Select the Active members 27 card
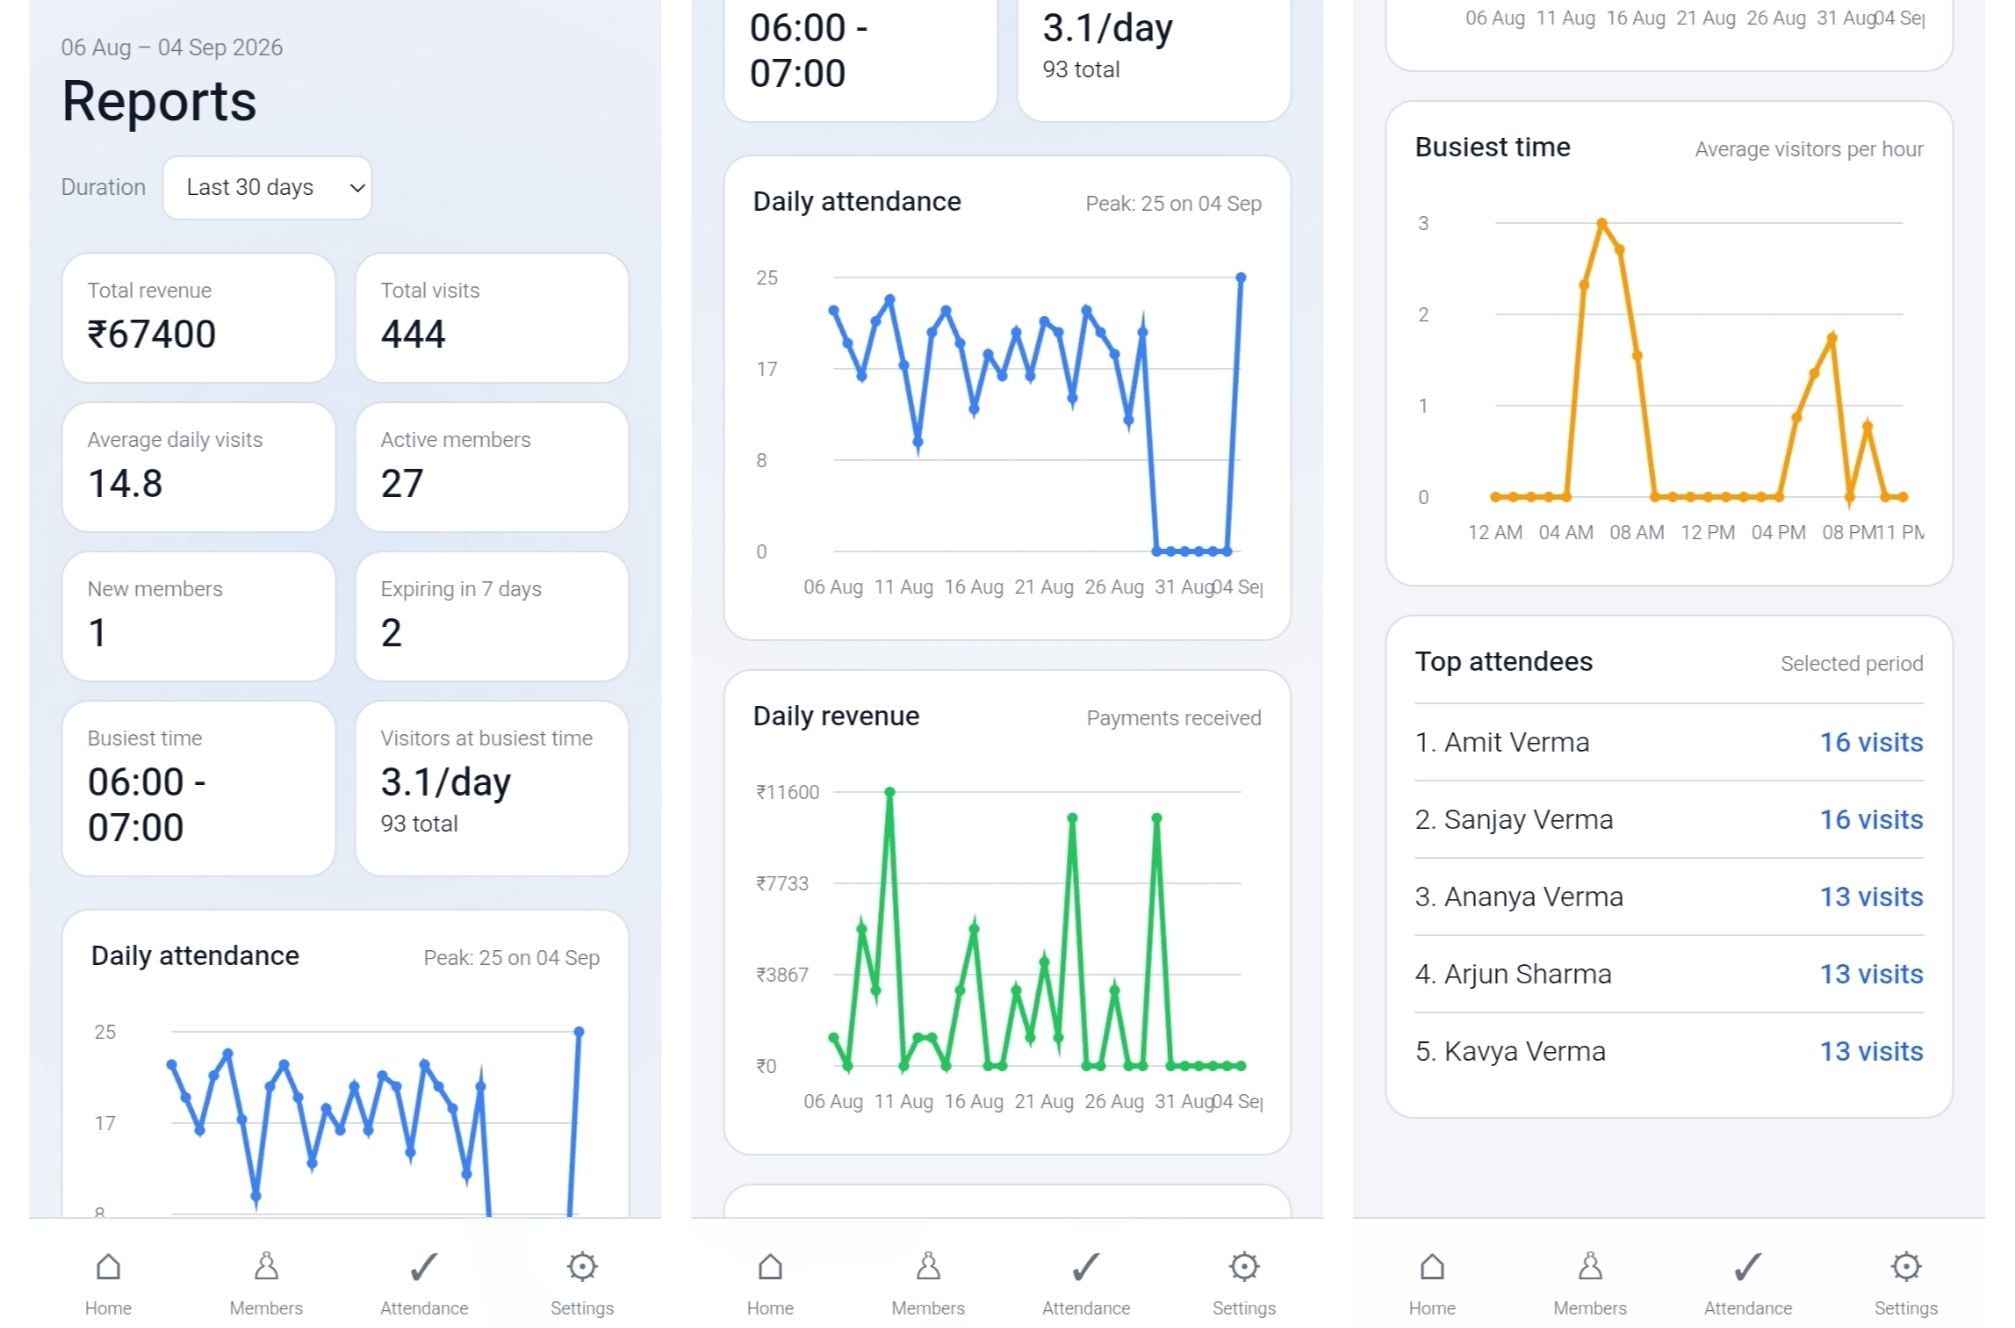This screenshot has height=1328, width=2015. [x=492, y=467]
